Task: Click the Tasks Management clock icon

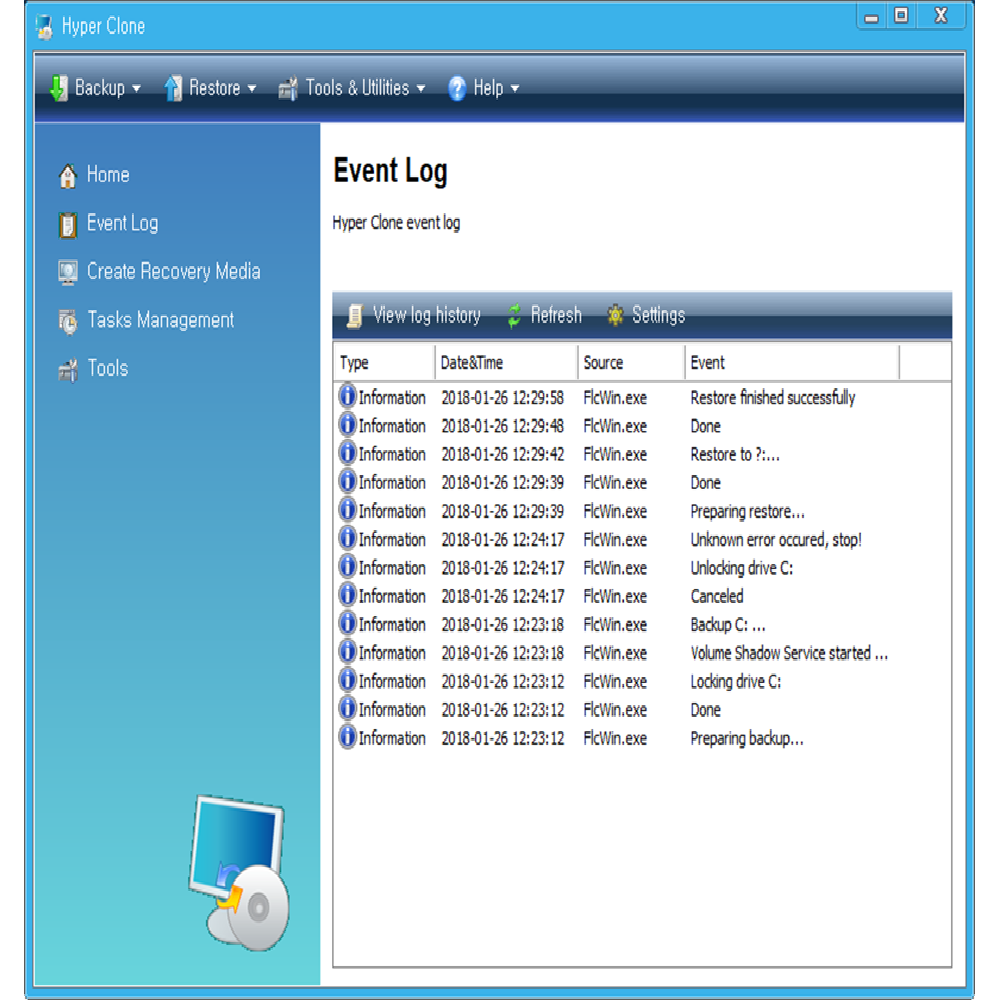Action: (68, 321)
